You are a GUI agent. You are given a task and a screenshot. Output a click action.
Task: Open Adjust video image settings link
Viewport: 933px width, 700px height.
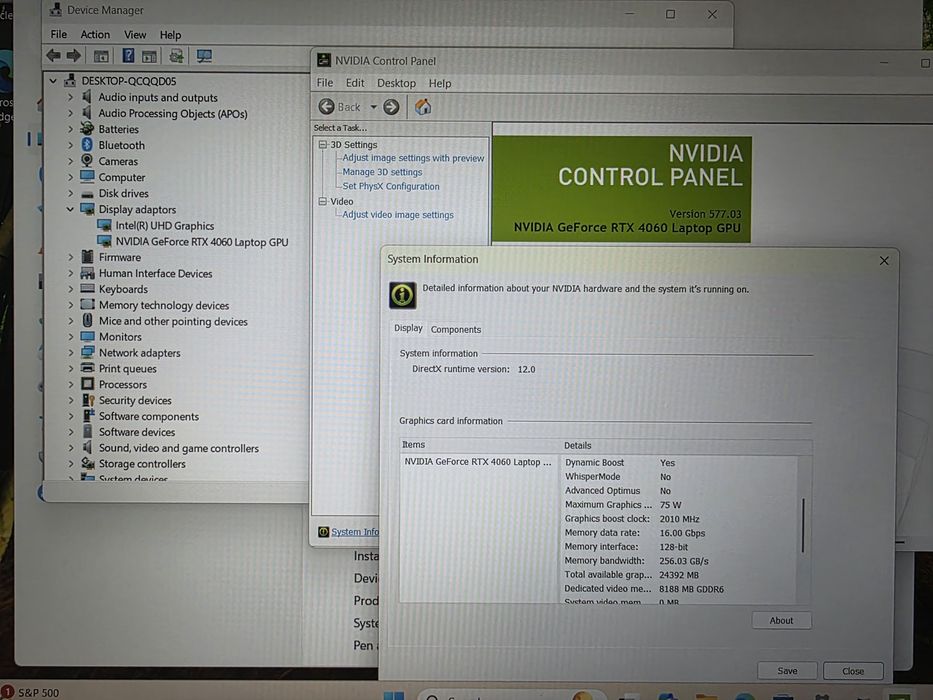(x=397, y=215)
